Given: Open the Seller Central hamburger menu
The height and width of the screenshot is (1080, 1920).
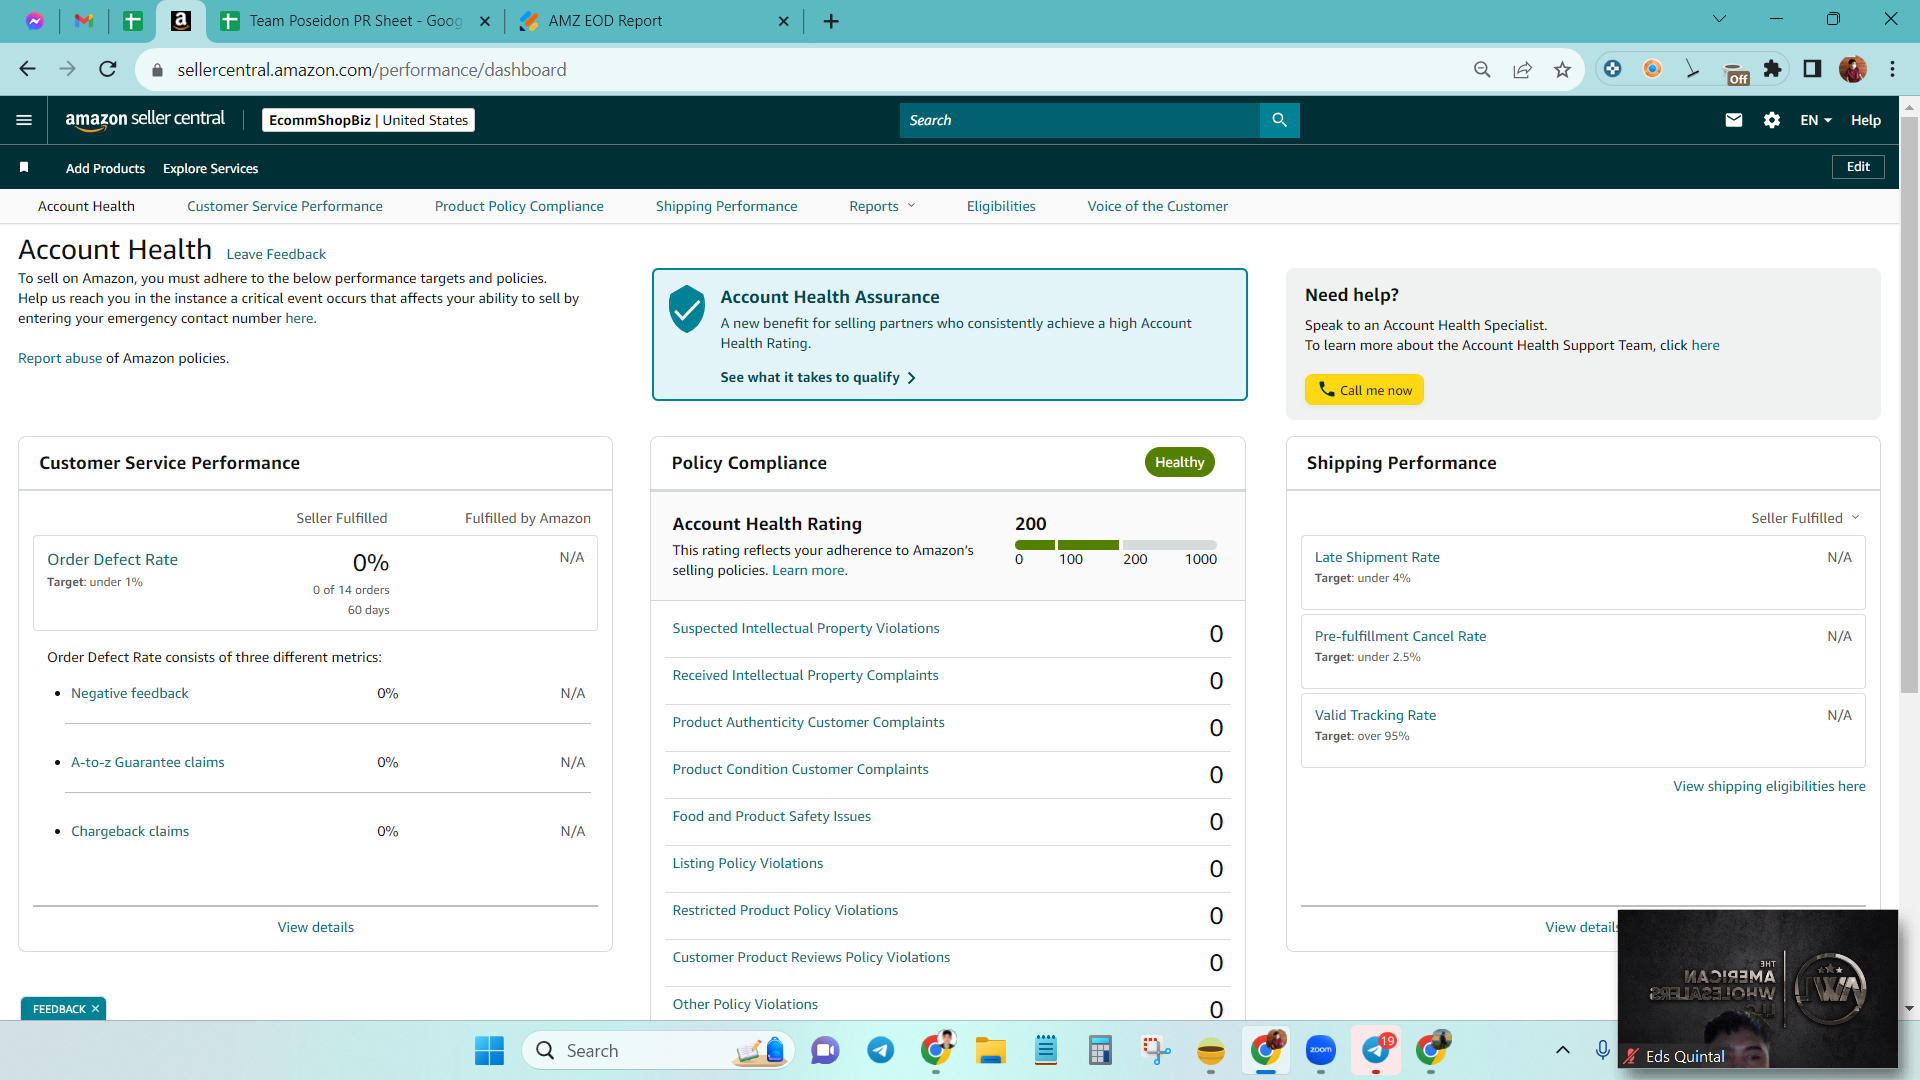Looking at the screenshot, I should coord(24,120).
